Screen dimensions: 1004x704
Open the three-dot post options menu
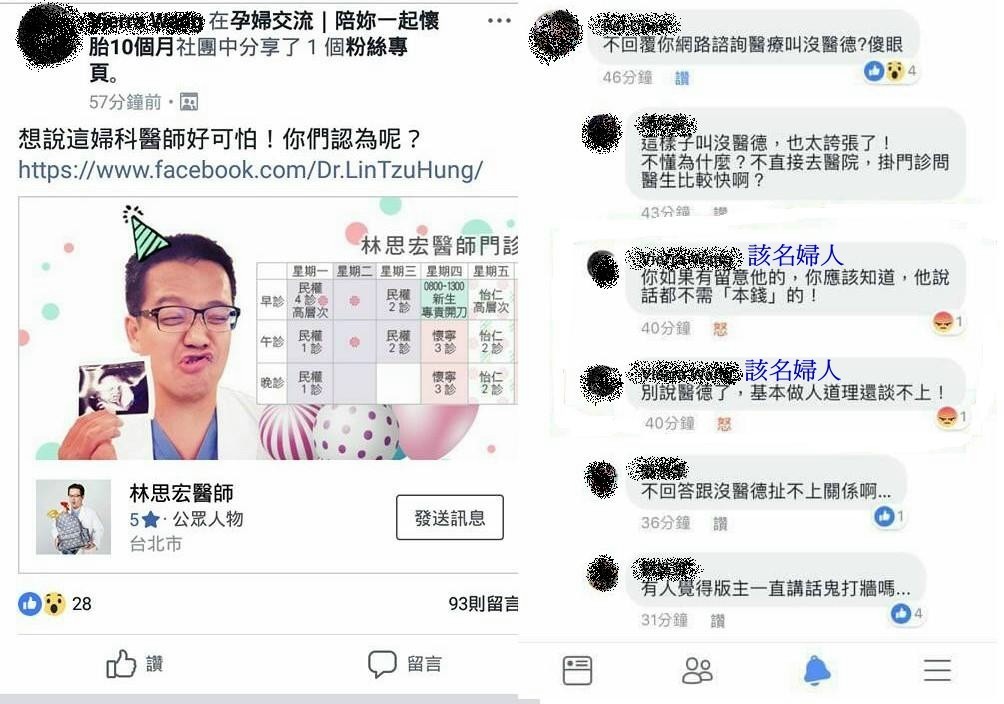point(499,20)
